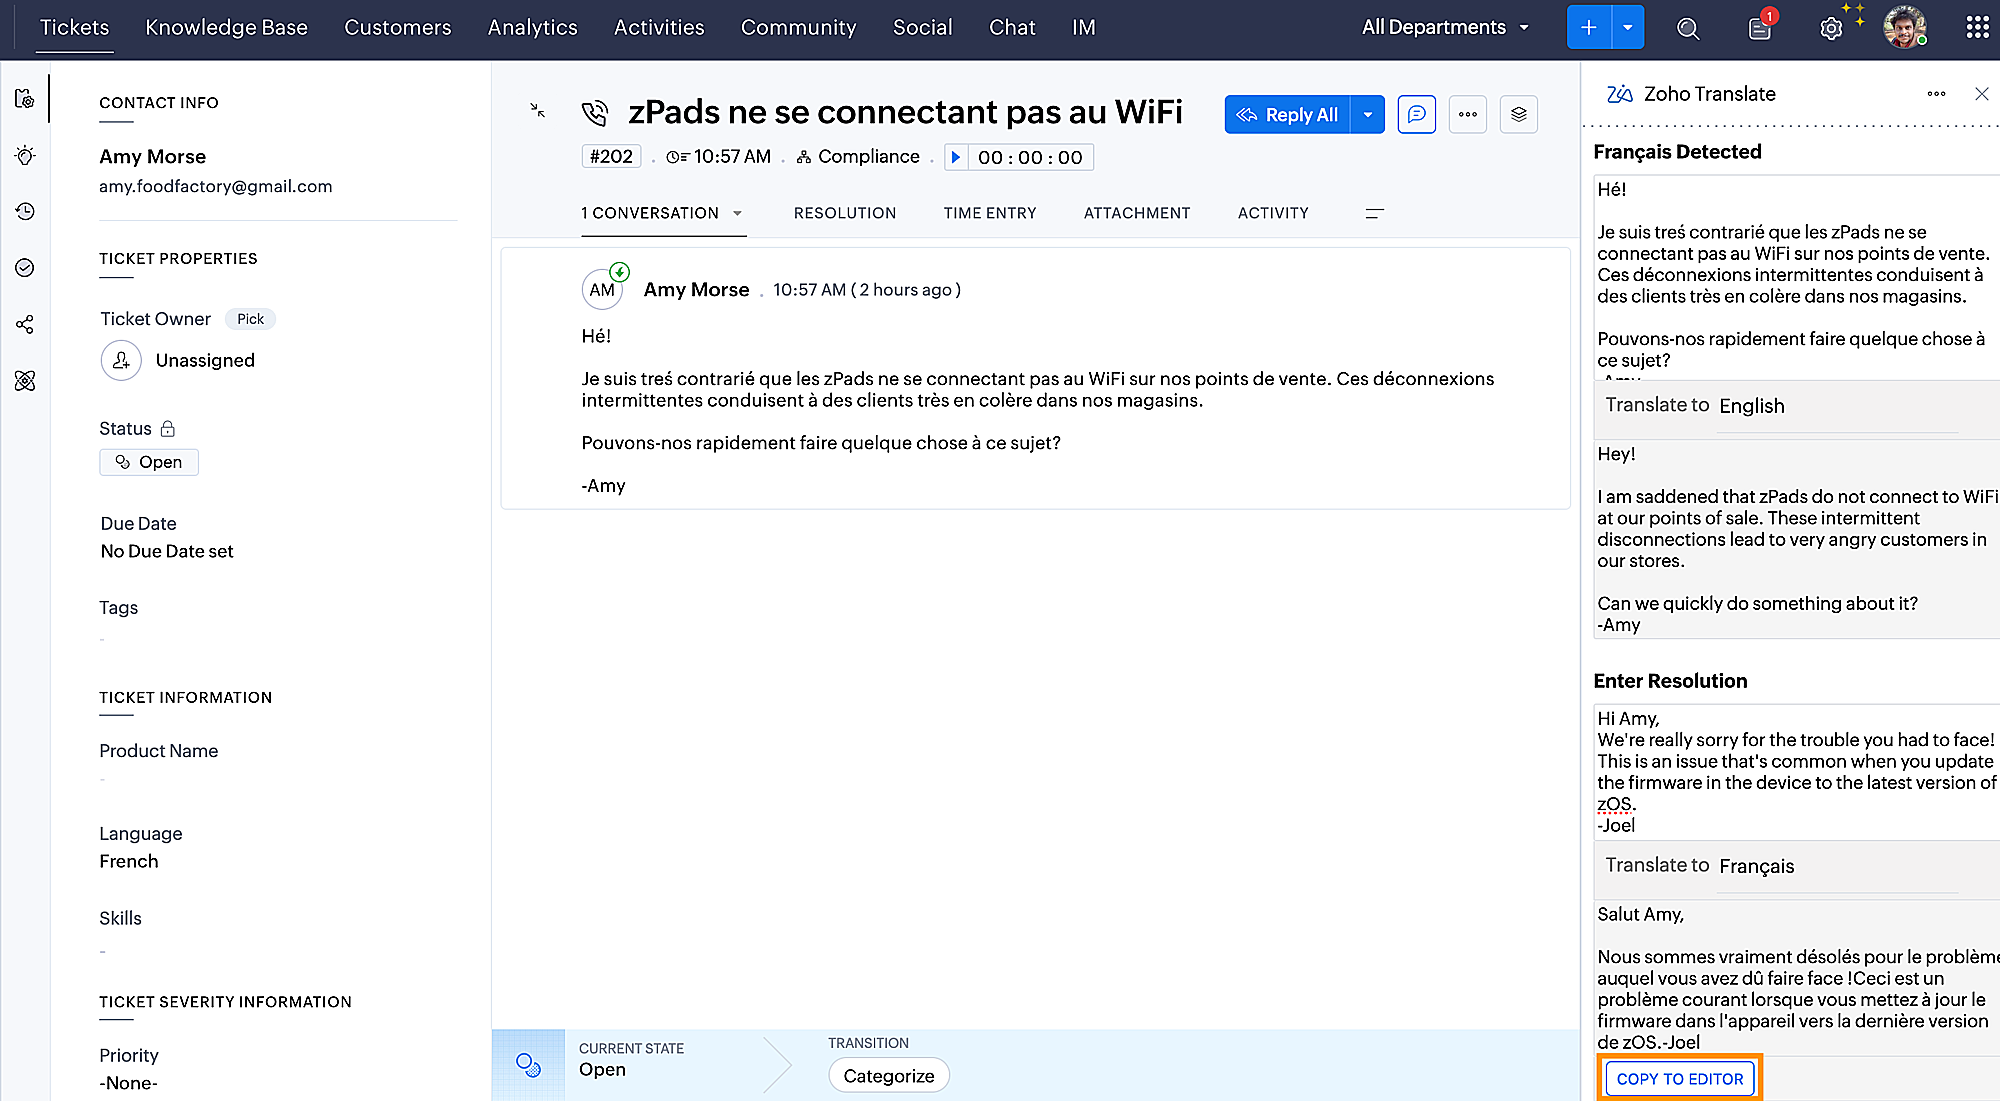The width and height of the screenshot is (2000, 1101).
Task: Click the layers stack icon button
Action: (x=1518, y=114)
